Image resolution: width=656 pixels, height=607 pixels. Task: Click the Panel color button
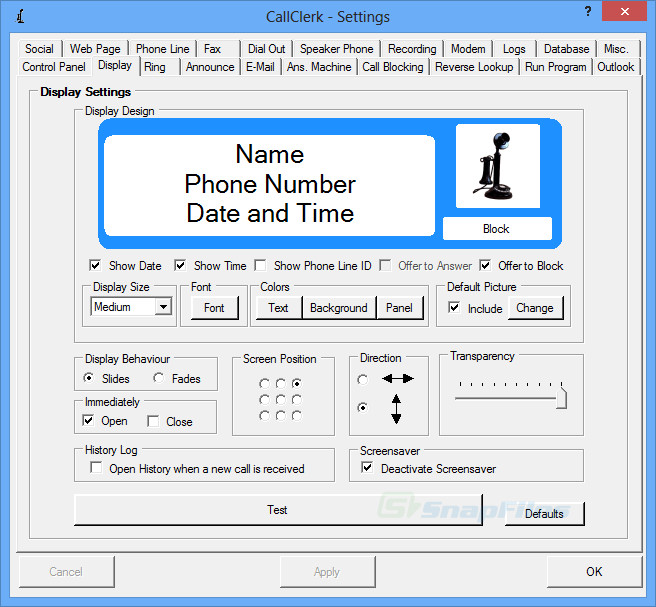400,308
